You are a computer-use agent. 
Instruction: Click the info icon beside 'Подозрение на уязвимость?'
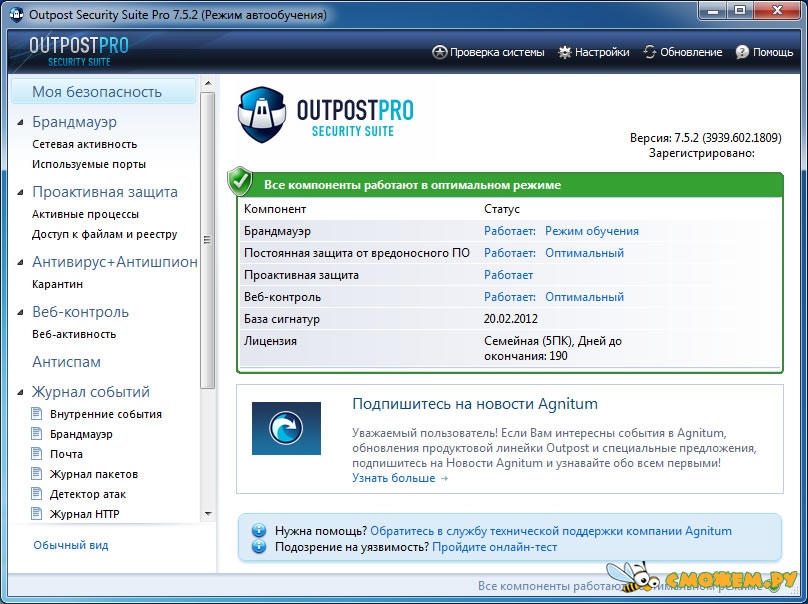pos(259,546)
